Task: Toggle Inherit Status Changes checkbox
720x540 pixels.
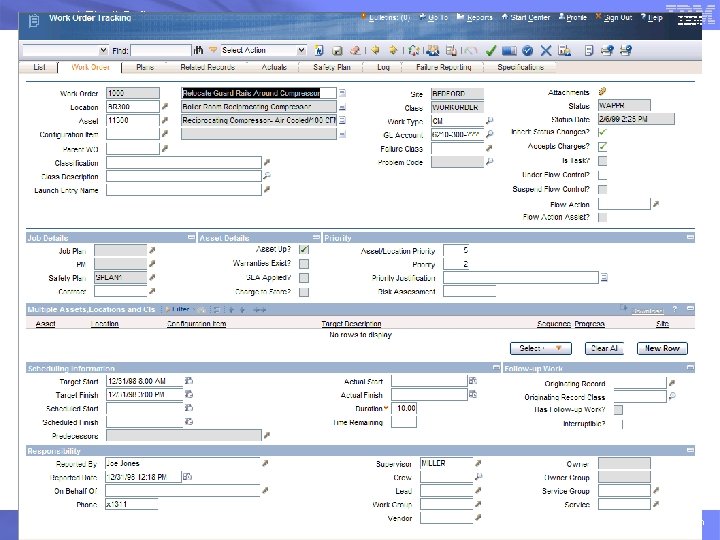Action: (602, 132)
